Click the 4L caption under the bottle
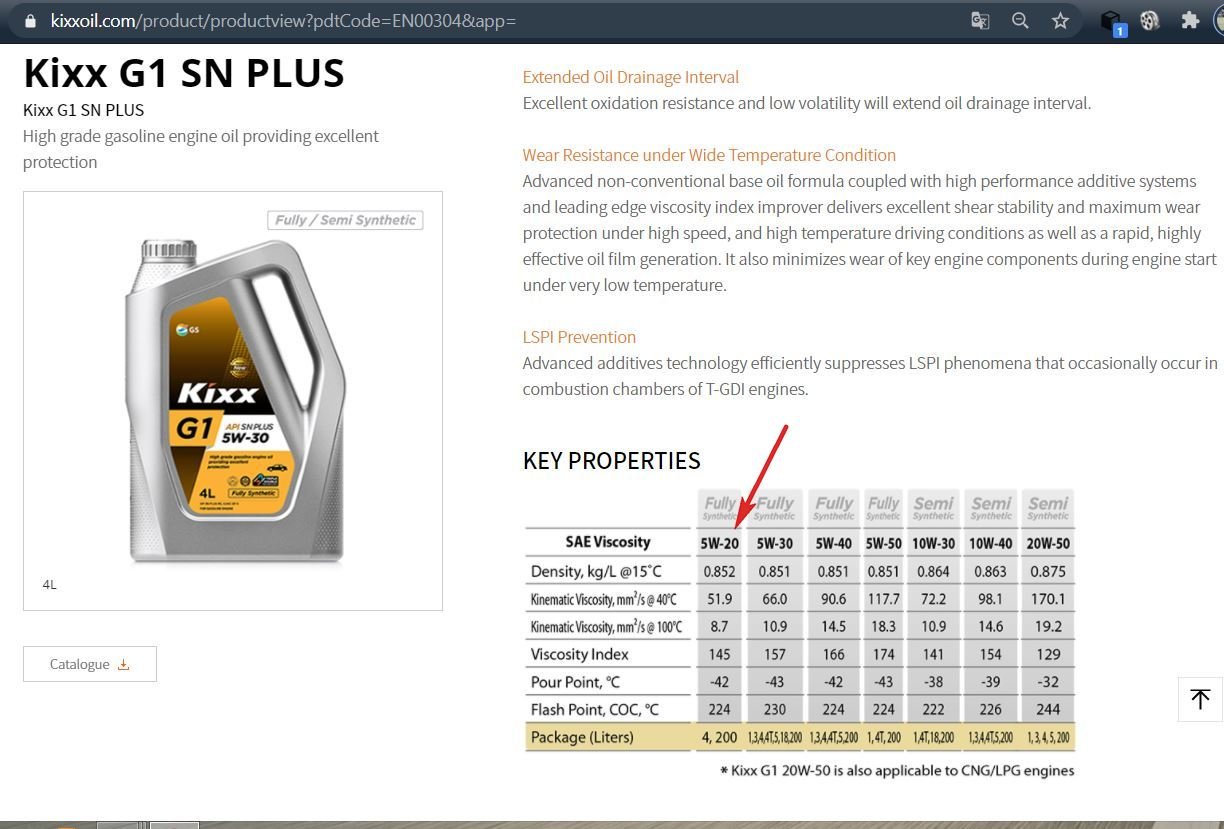 coord(50,584)
